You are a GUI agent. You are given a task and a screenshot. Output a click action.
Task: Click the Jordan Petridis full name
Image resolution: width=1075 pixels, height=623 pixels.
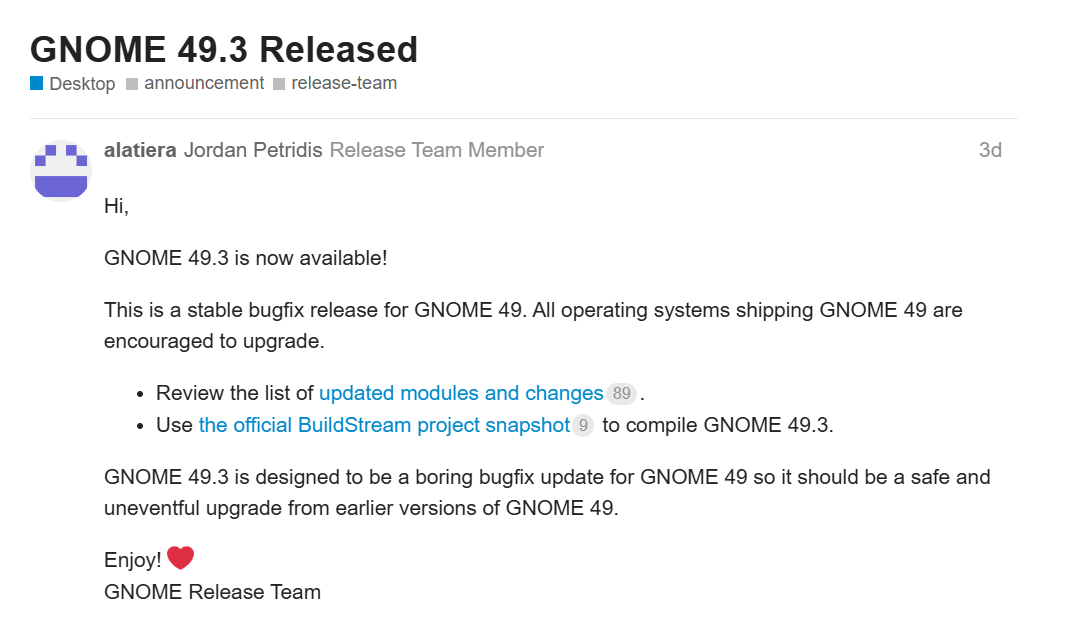pyautogui.click(x=253, y=150)
